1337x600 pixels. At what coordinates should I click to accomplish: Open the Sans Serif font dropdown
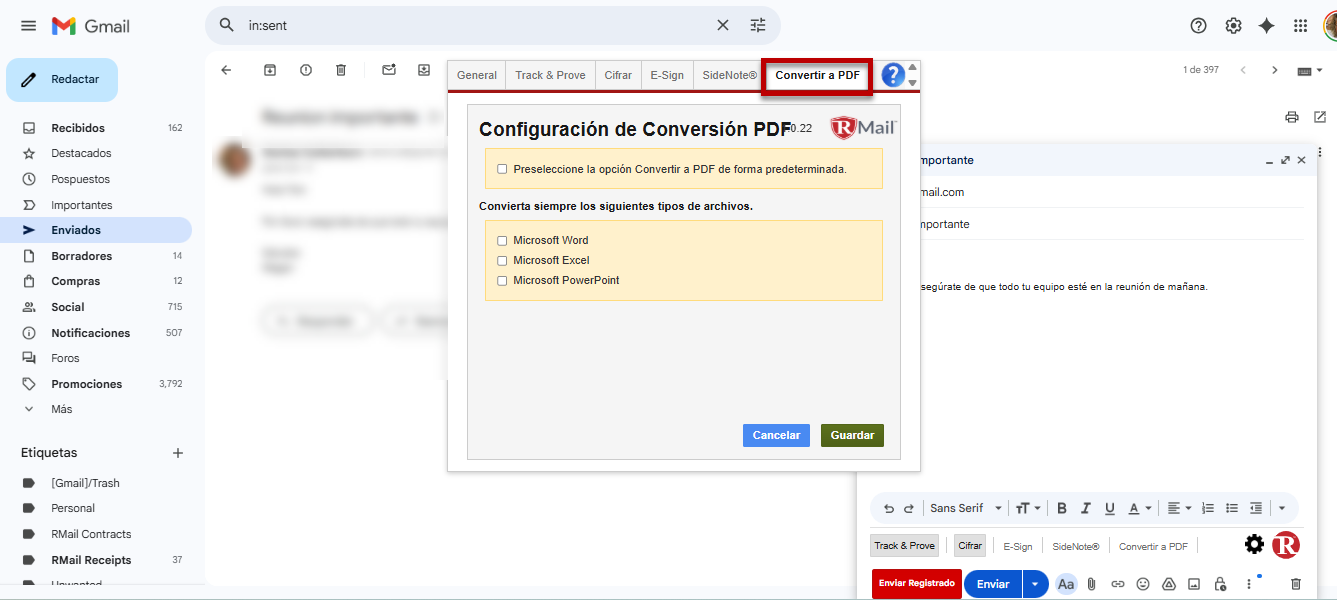(966, 508)
